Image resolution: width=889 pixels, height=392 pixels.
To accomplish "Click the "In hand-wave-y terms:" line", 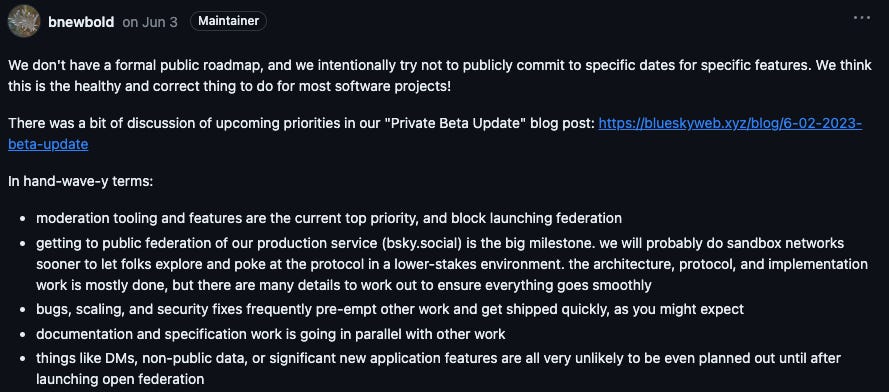I will [x=81, y=182].
